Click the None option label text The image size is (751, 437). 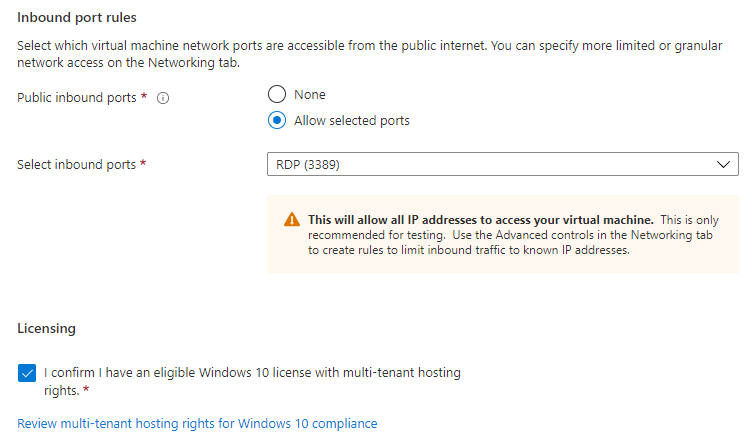[x=309, y=95]
